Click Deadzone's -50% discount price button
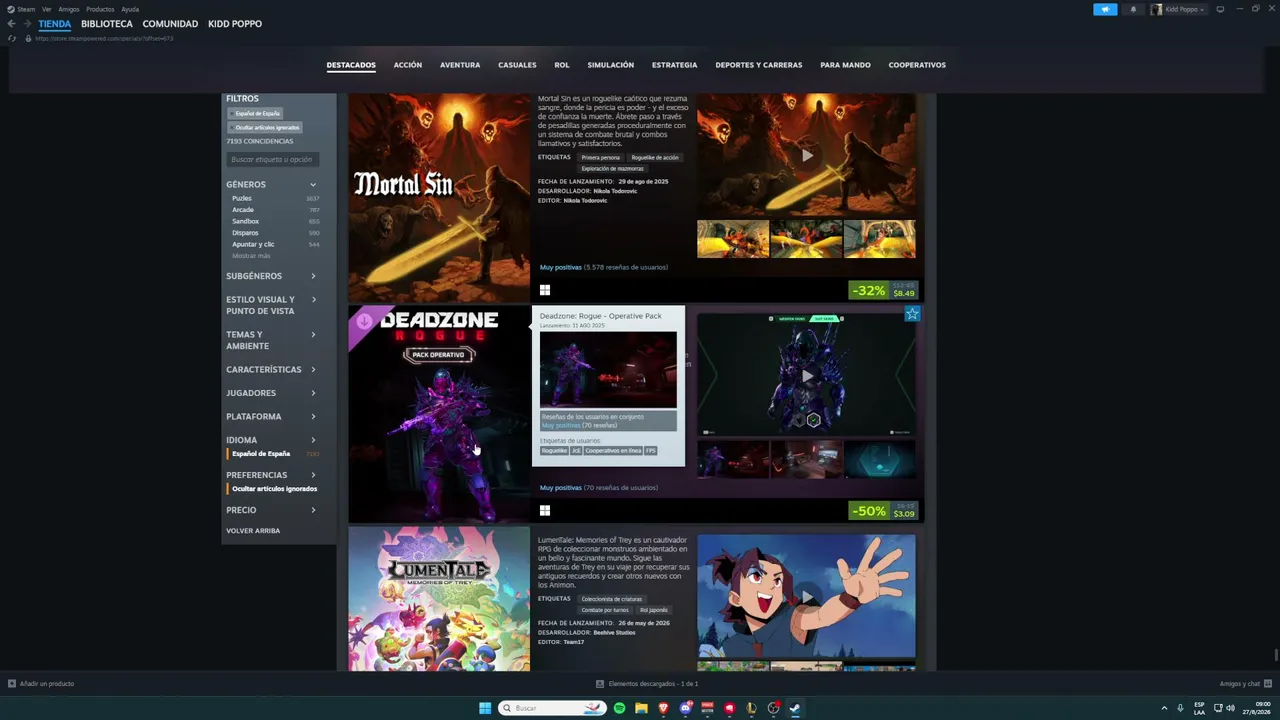The height and width of the screenshot is (720, 1280). [883, 510]
